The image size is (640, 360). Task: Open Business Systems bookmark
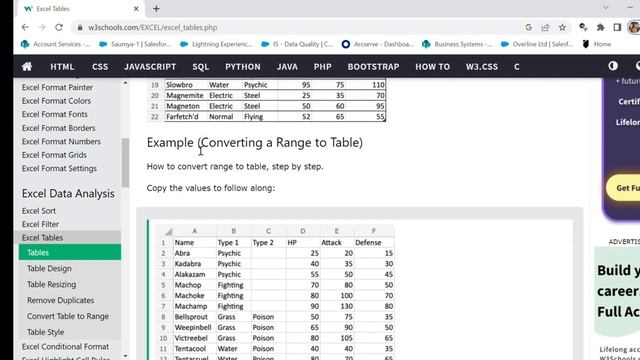pyautogui.click(x=457, y=44)
